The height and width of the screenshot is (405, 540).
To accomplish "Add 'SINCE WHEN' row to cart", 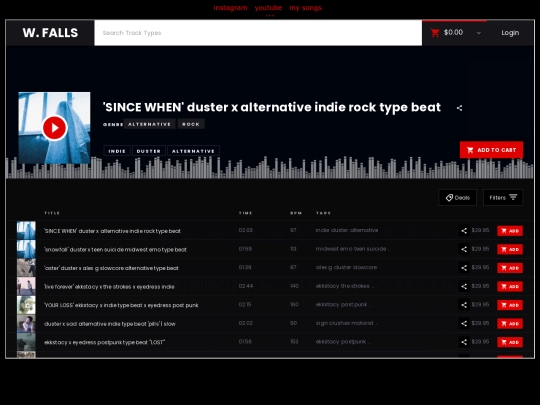I will click(x=510, y=231).
